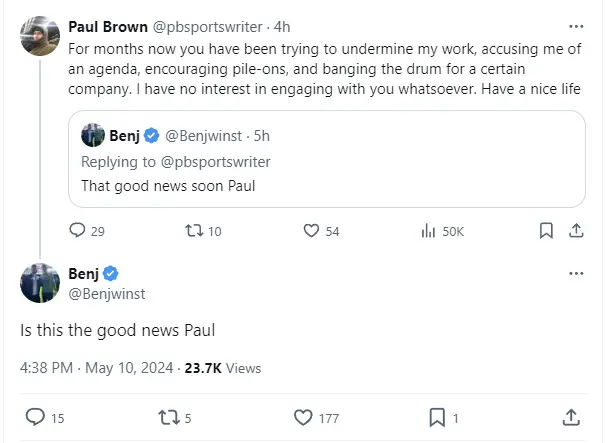Open more options on Paul Brown's tweet

click(x=576, y=25)
